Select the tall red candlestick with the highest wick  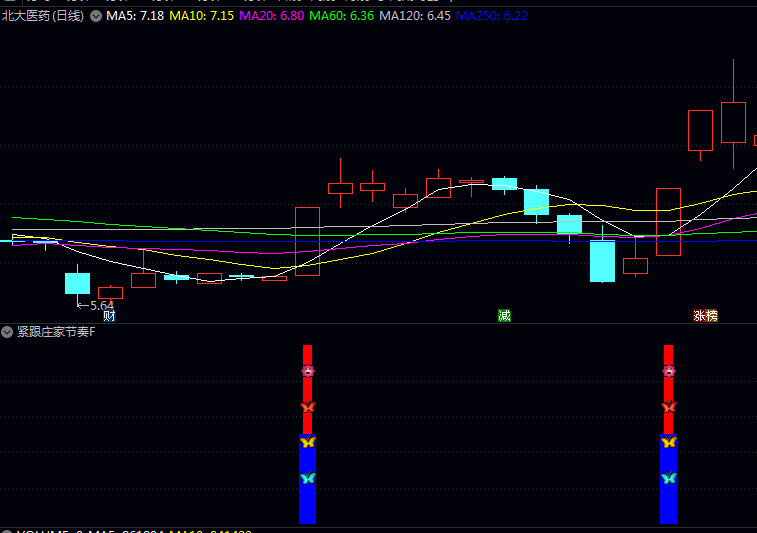(x=733, y=122)
